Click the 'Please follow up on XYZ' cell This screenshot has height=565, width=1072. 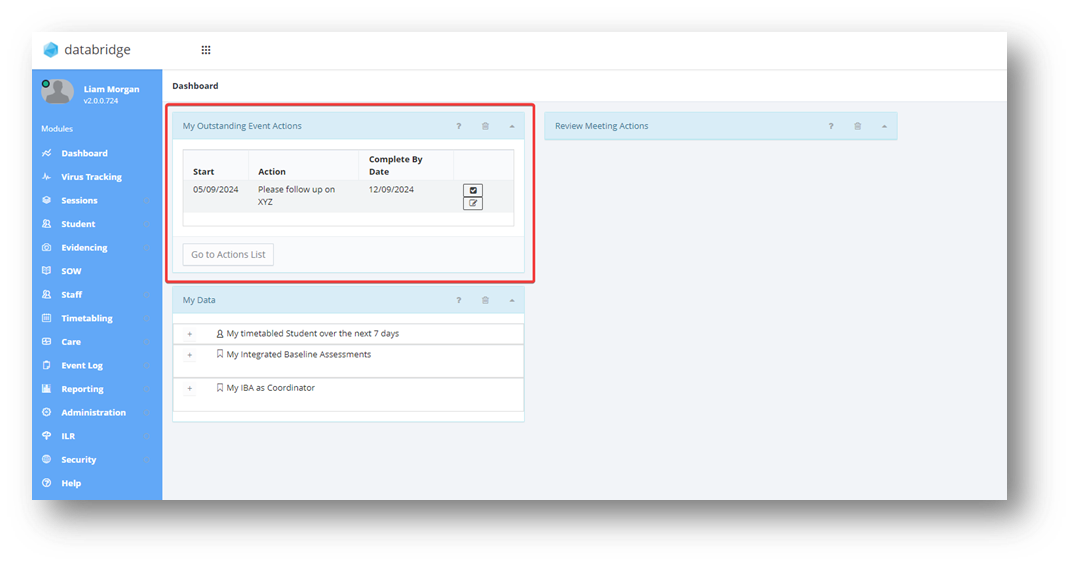pyautogui.click(x=297, y=196)
